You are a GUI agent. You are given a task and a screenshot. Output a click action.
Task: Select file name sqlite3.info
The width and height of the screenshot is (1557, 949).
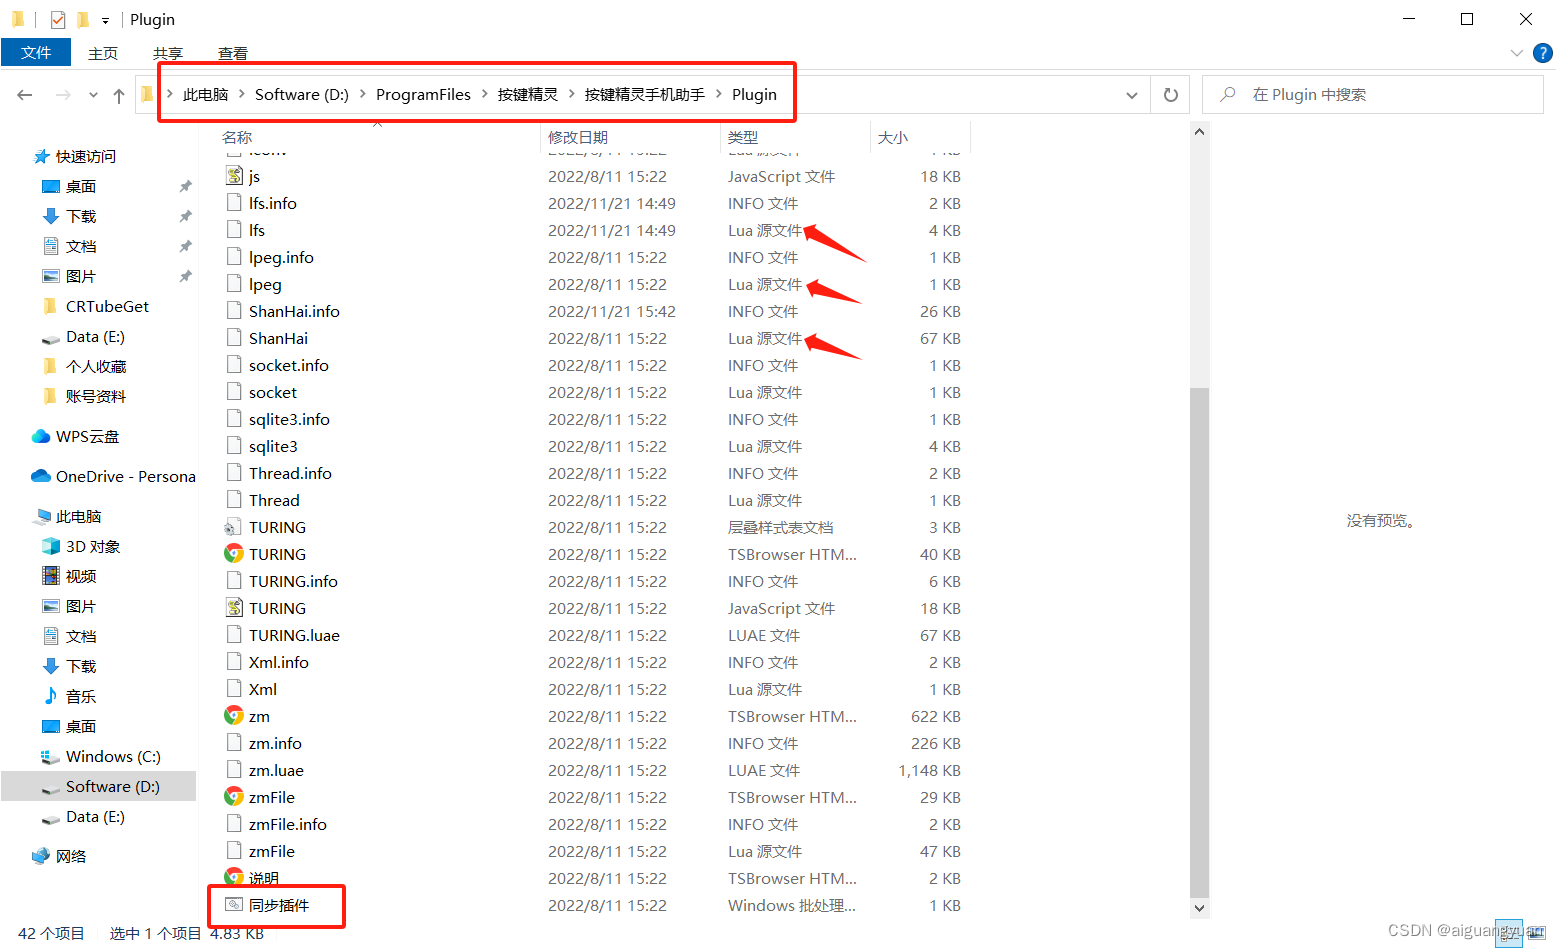coord(289,419)
